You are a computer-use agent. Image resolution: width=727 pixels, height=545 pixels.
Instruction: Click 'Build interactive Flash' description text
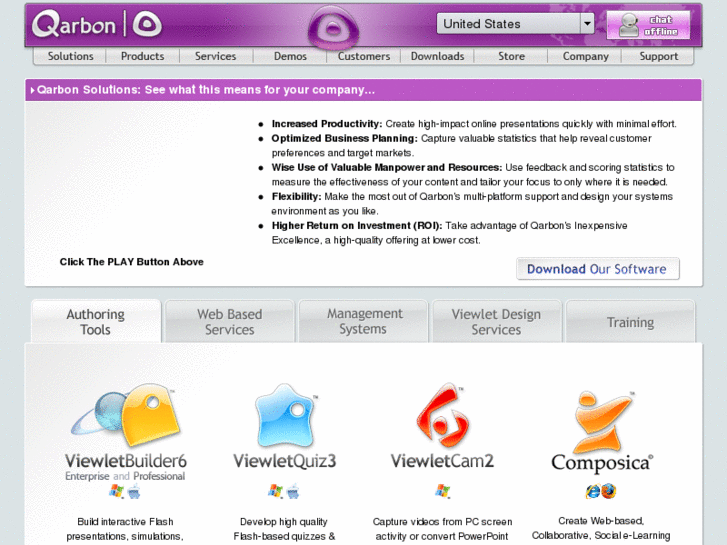[x=125, y=521]
